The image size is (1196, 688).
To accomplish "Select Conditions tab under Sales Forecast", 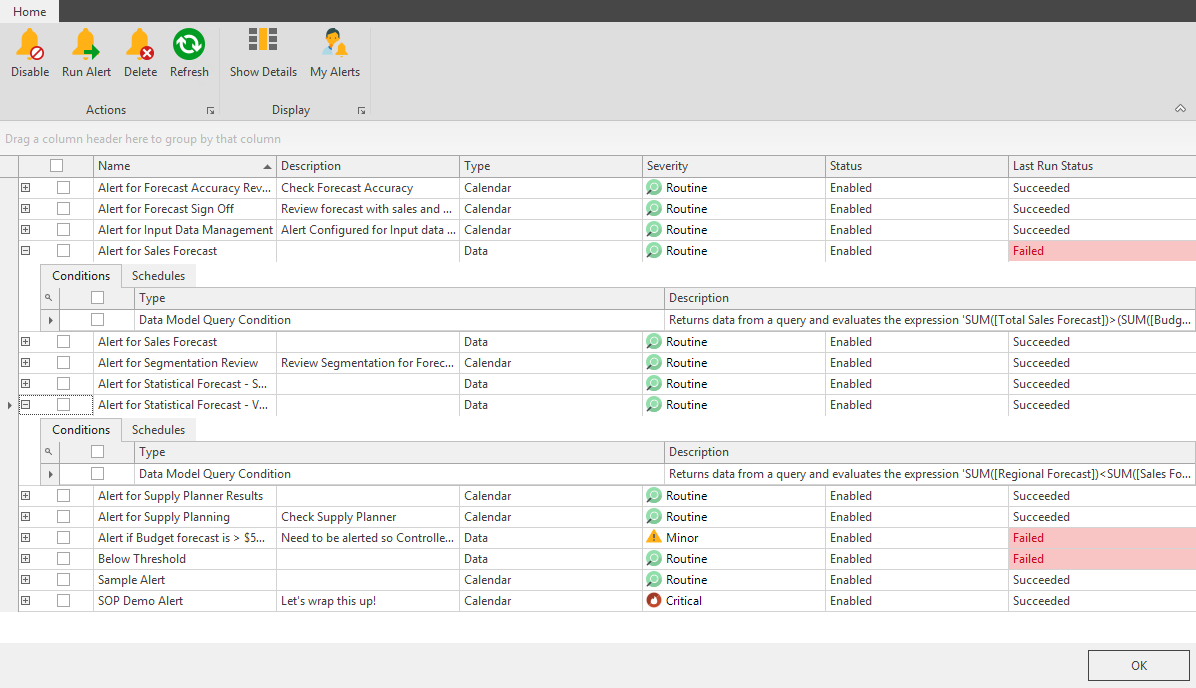I will click(81, 276).
